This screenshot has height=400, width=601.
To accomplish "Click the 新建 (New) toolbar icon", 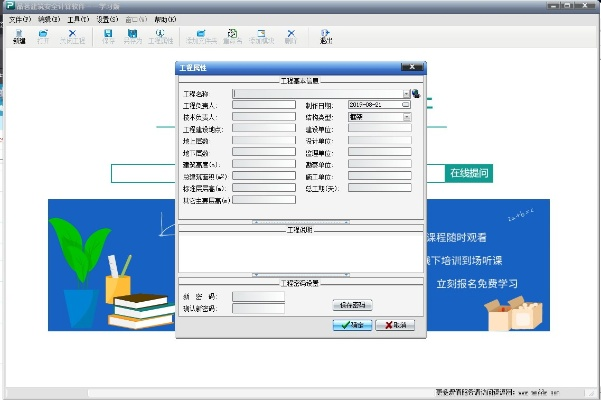I will [x=19, y=37].
